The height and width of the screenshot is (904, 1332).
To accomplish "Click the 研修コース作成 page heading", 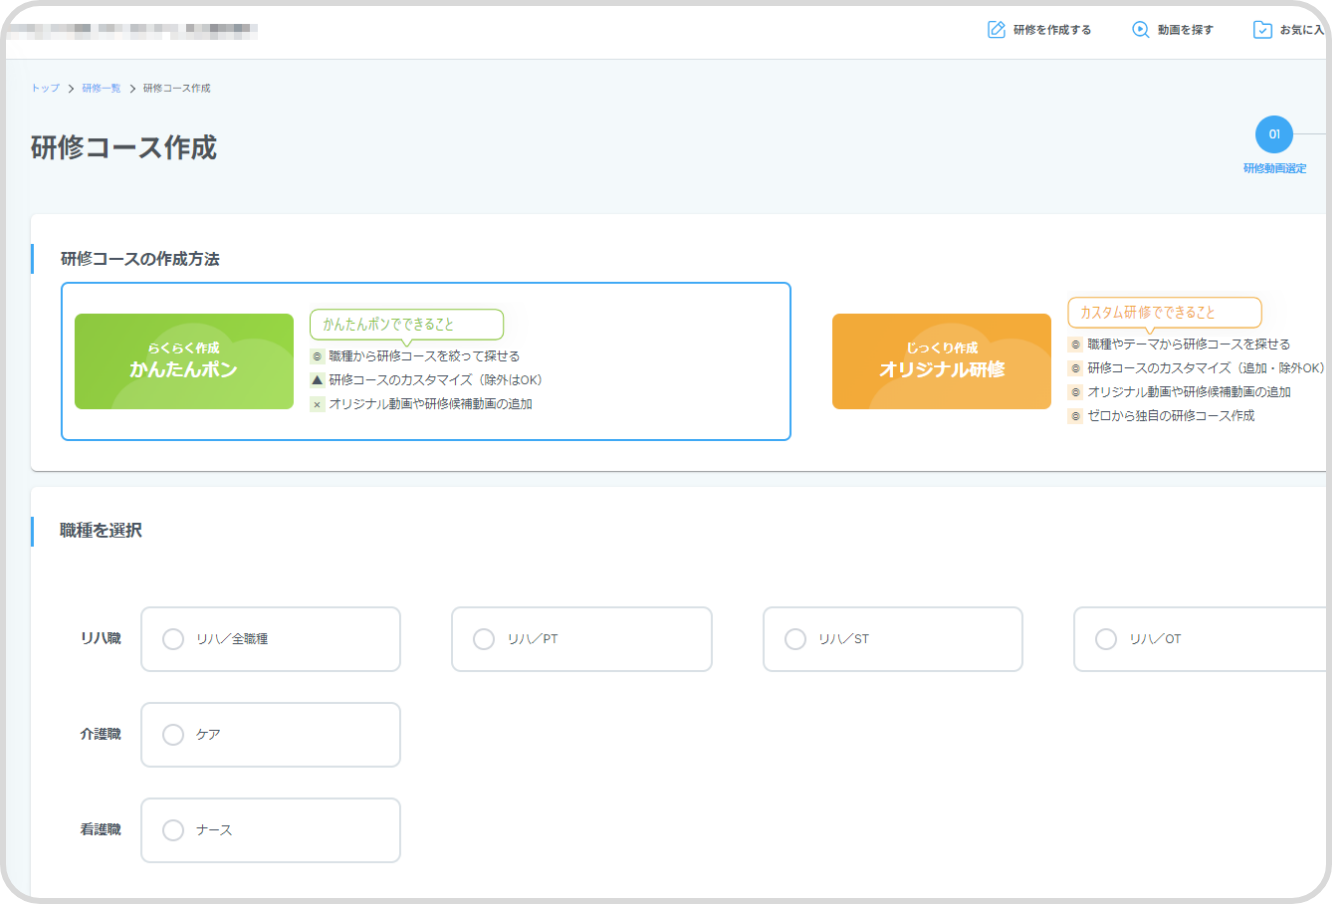I will pyautogui.click(x=124, y=148).
